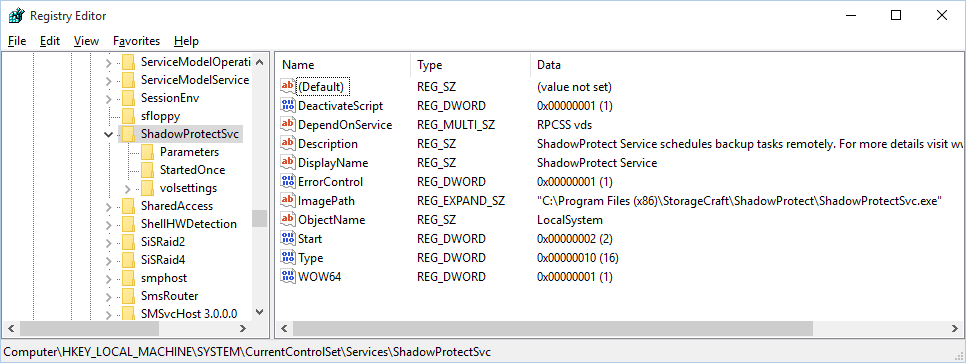This screenshot has height=363, width=966.
Task: Click the "0x00000010 (16)" data cell
Action: click(578, 258)
